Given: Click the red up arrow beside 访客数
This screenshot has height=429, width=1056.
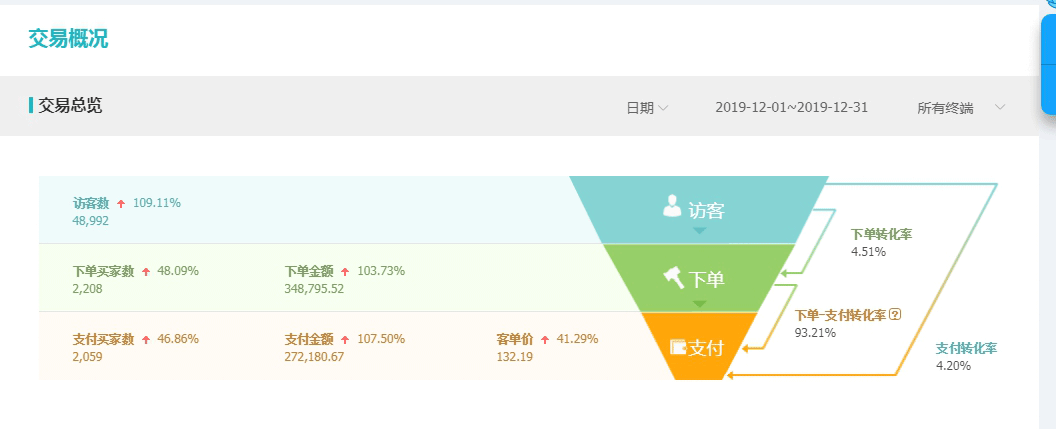Looking at the screenshot, I should (x=121, y=204).
